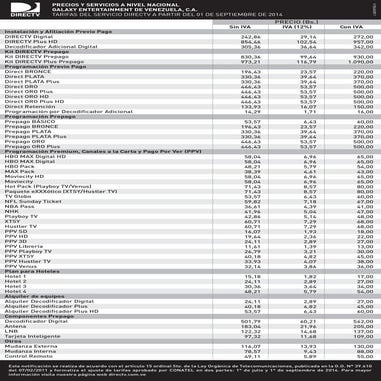Screen dimensions: 381x381
Task: Select the 'PPV HD' row label
Action: [x=16, y=237]
